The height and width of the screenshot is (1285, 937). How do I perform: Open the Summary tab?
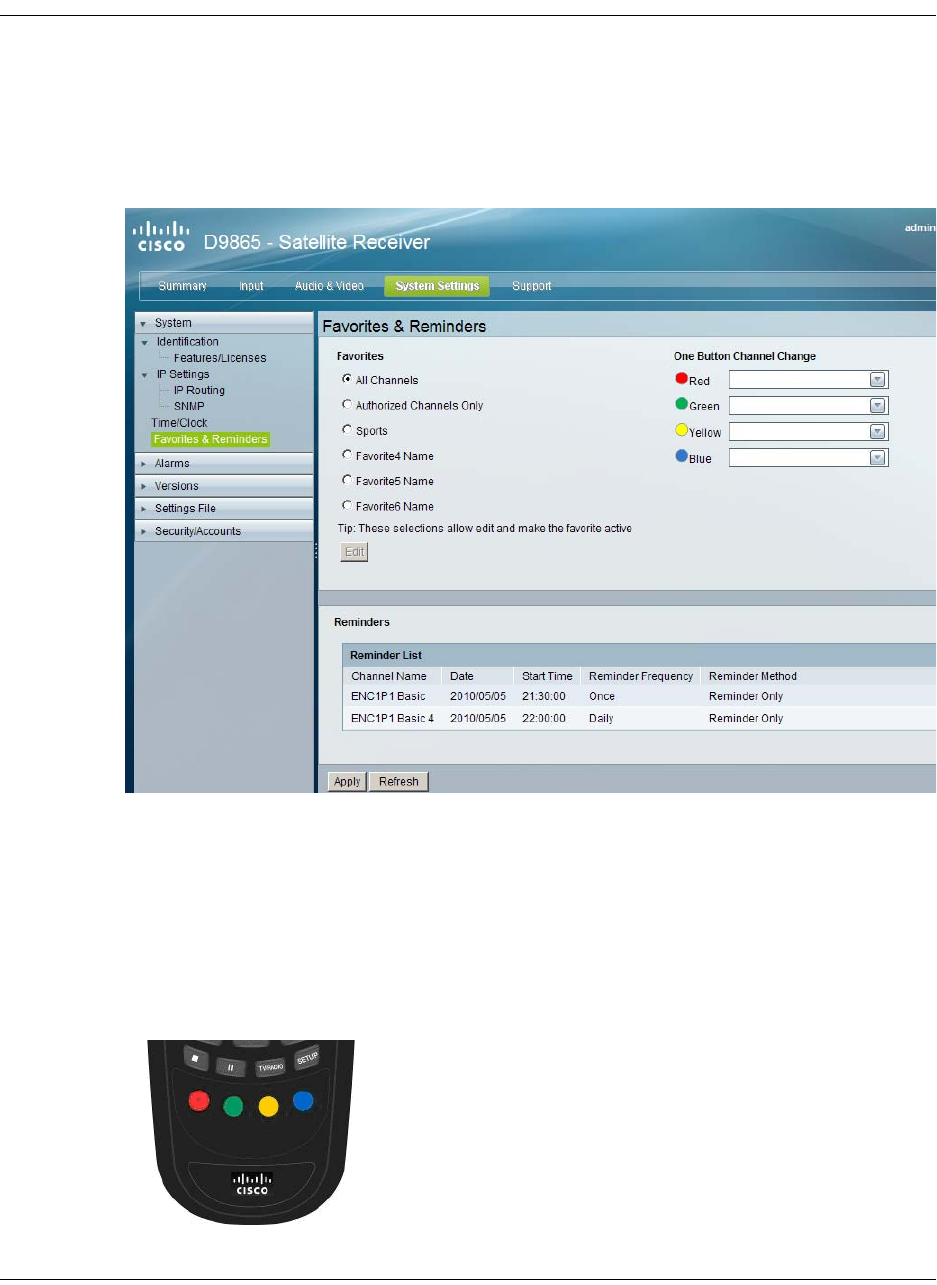click(182, 286)
